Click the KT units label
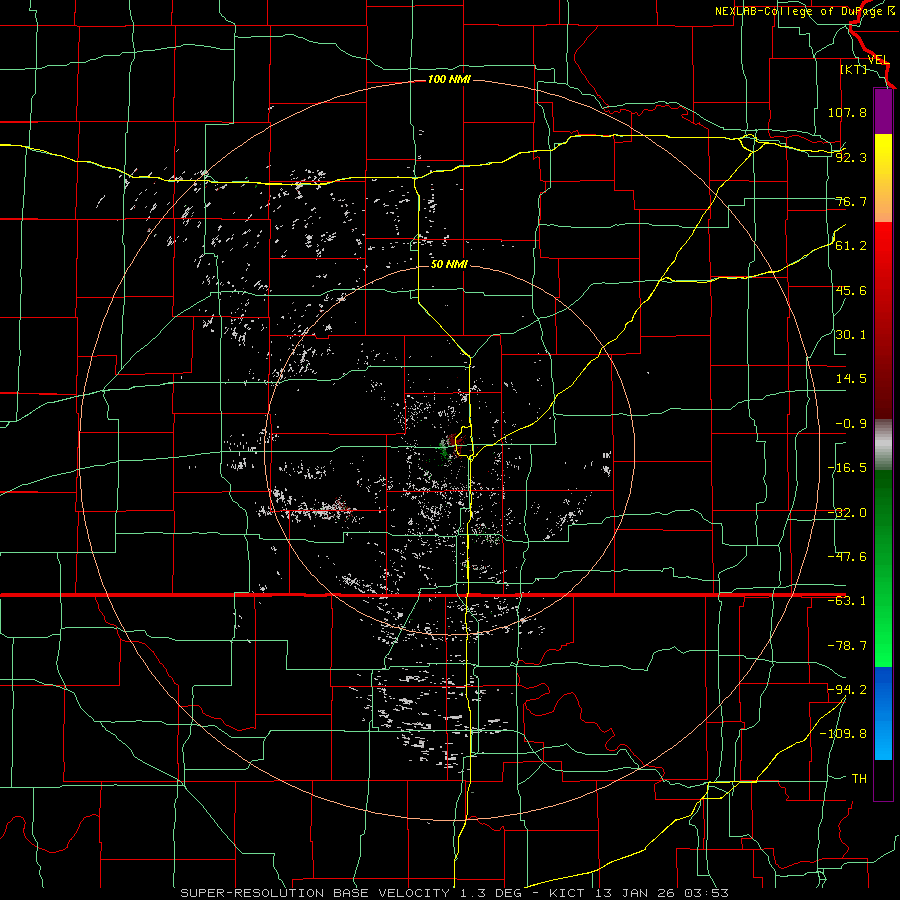 [854, 69]
